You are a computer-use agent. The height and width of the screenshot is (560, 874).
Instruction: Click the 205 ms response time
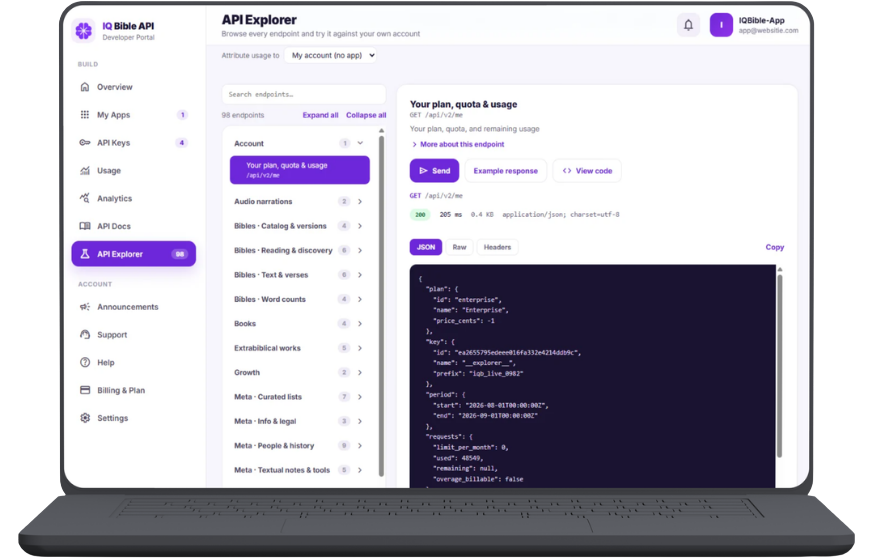450,215
